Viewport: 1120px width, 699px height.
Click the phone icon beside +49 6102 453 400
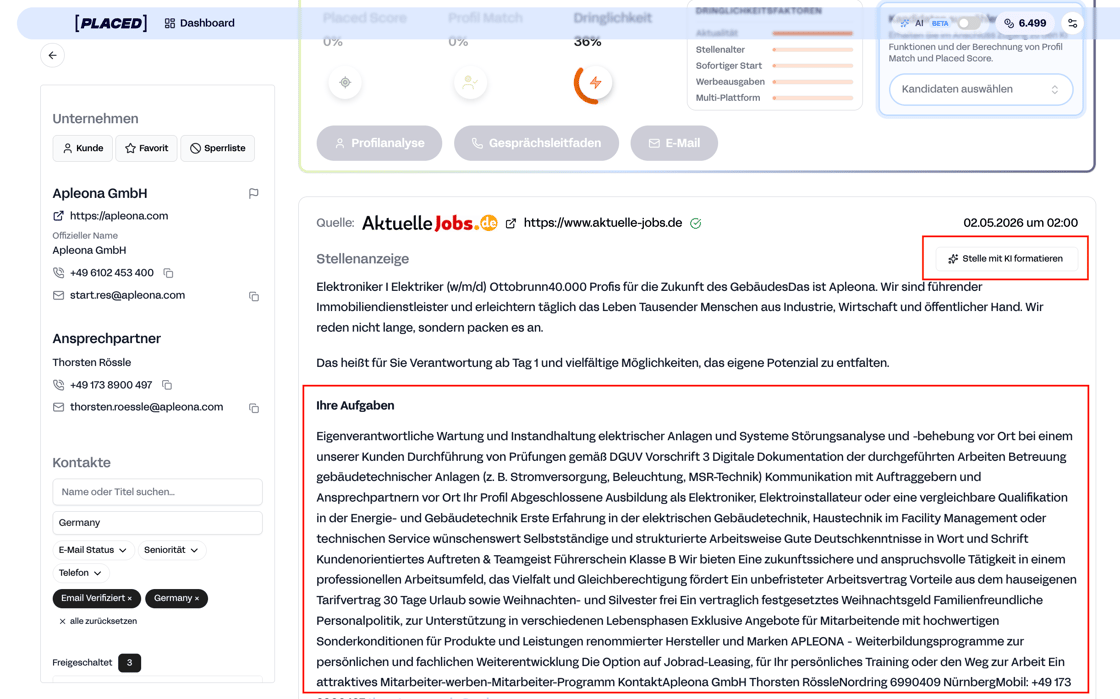coord(59,273)
